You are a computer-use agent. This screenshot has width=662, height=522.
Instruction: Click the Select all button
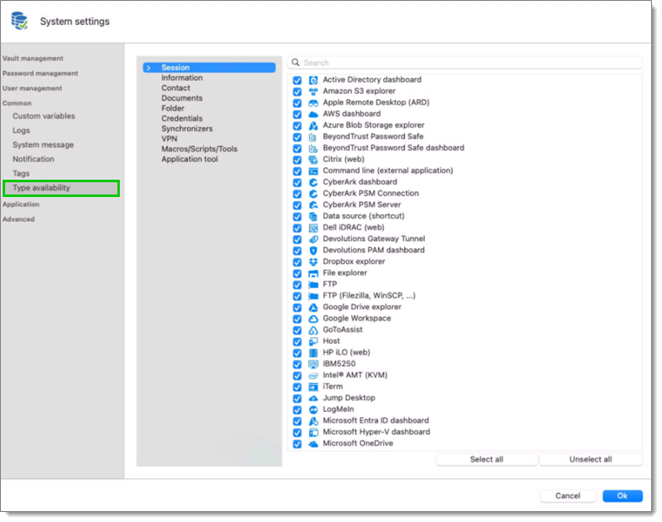[x=487, y=459]
